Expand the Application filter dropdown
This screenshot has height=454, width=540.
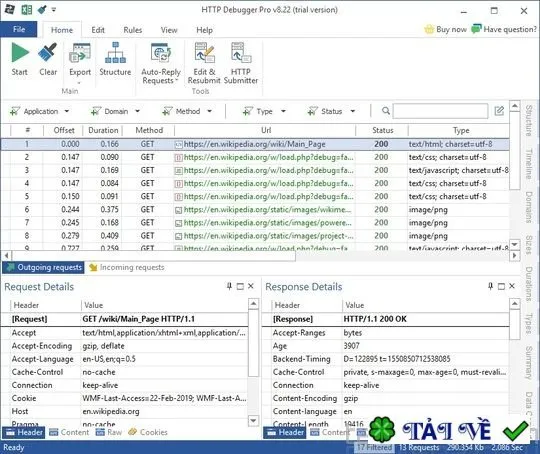point(67,111)
